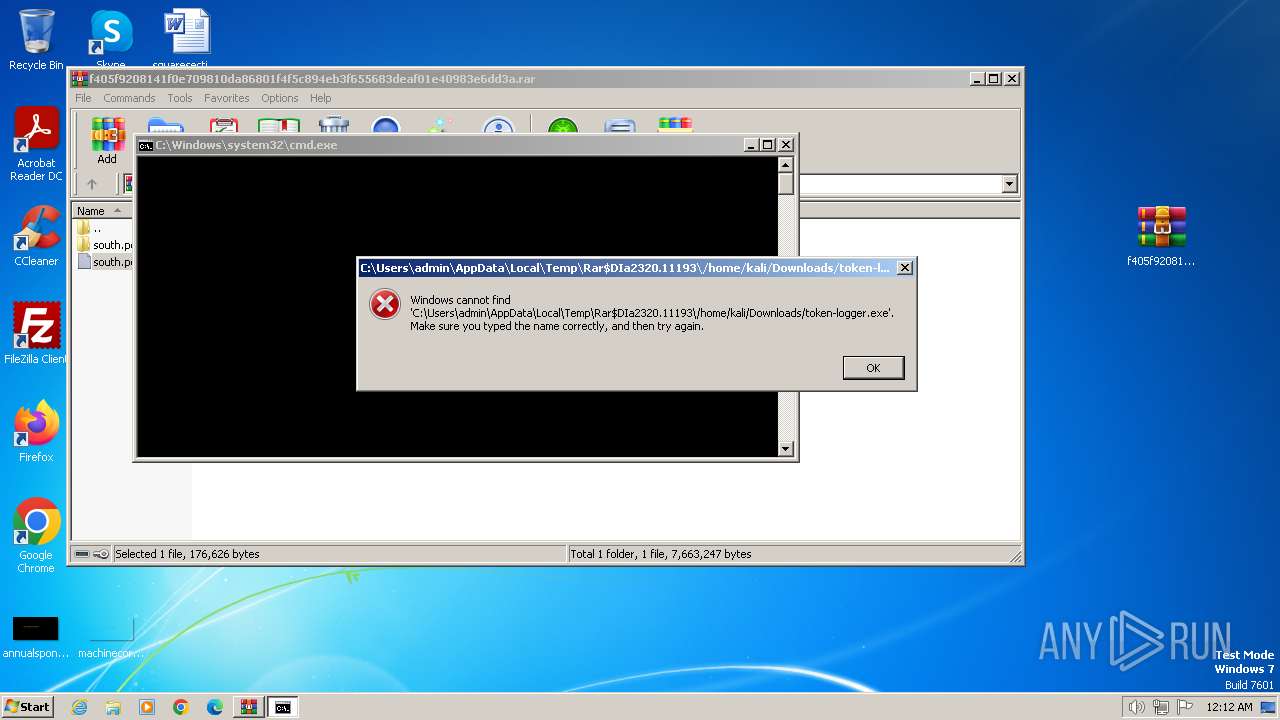Click cmd window scrollbar up arrow

pos(786,165)
